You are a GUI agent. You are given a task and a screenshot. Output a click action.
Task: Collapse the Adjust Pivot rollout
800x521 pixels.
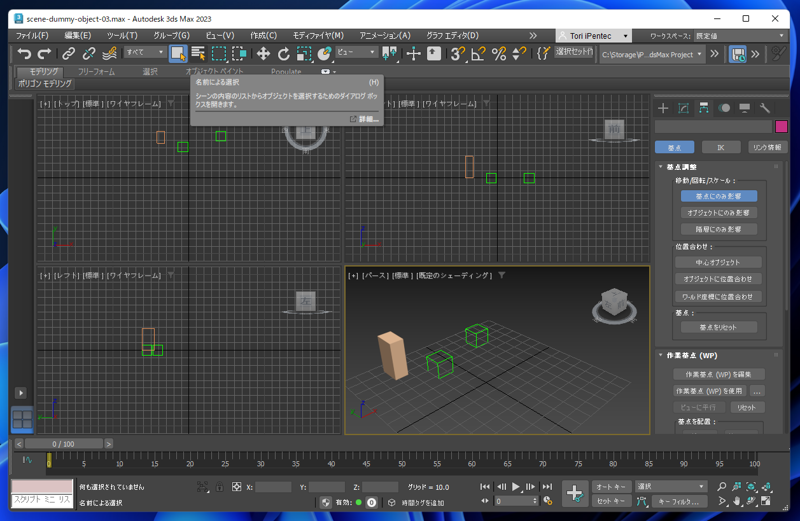pos(682,167)
